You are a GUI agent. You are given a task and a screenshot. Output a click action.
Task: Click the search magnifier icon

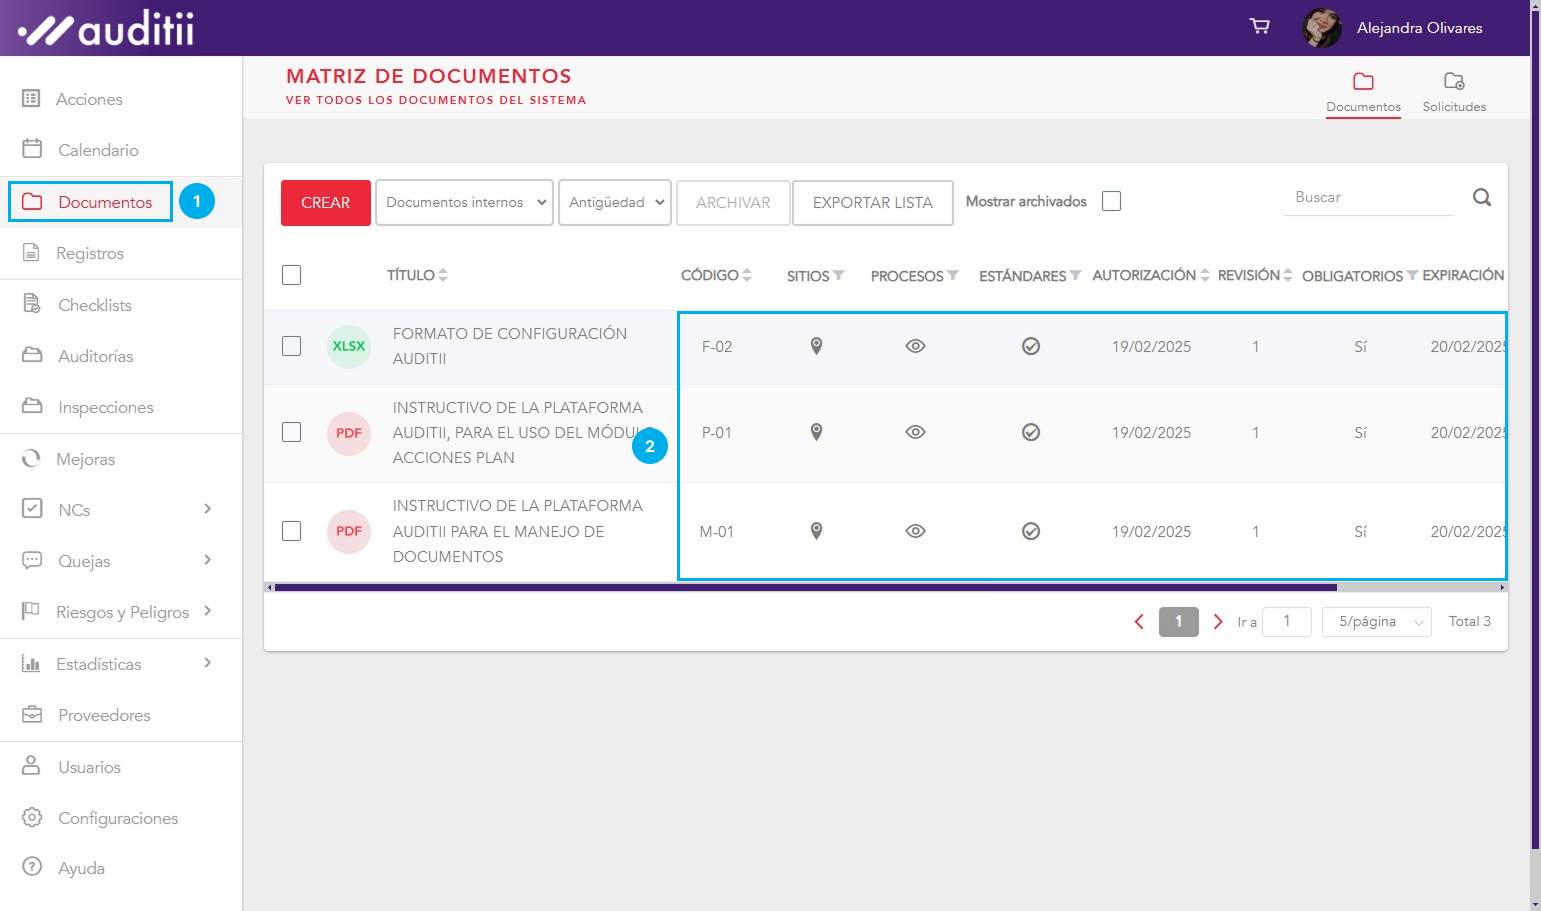click(x=1481, y=198)
